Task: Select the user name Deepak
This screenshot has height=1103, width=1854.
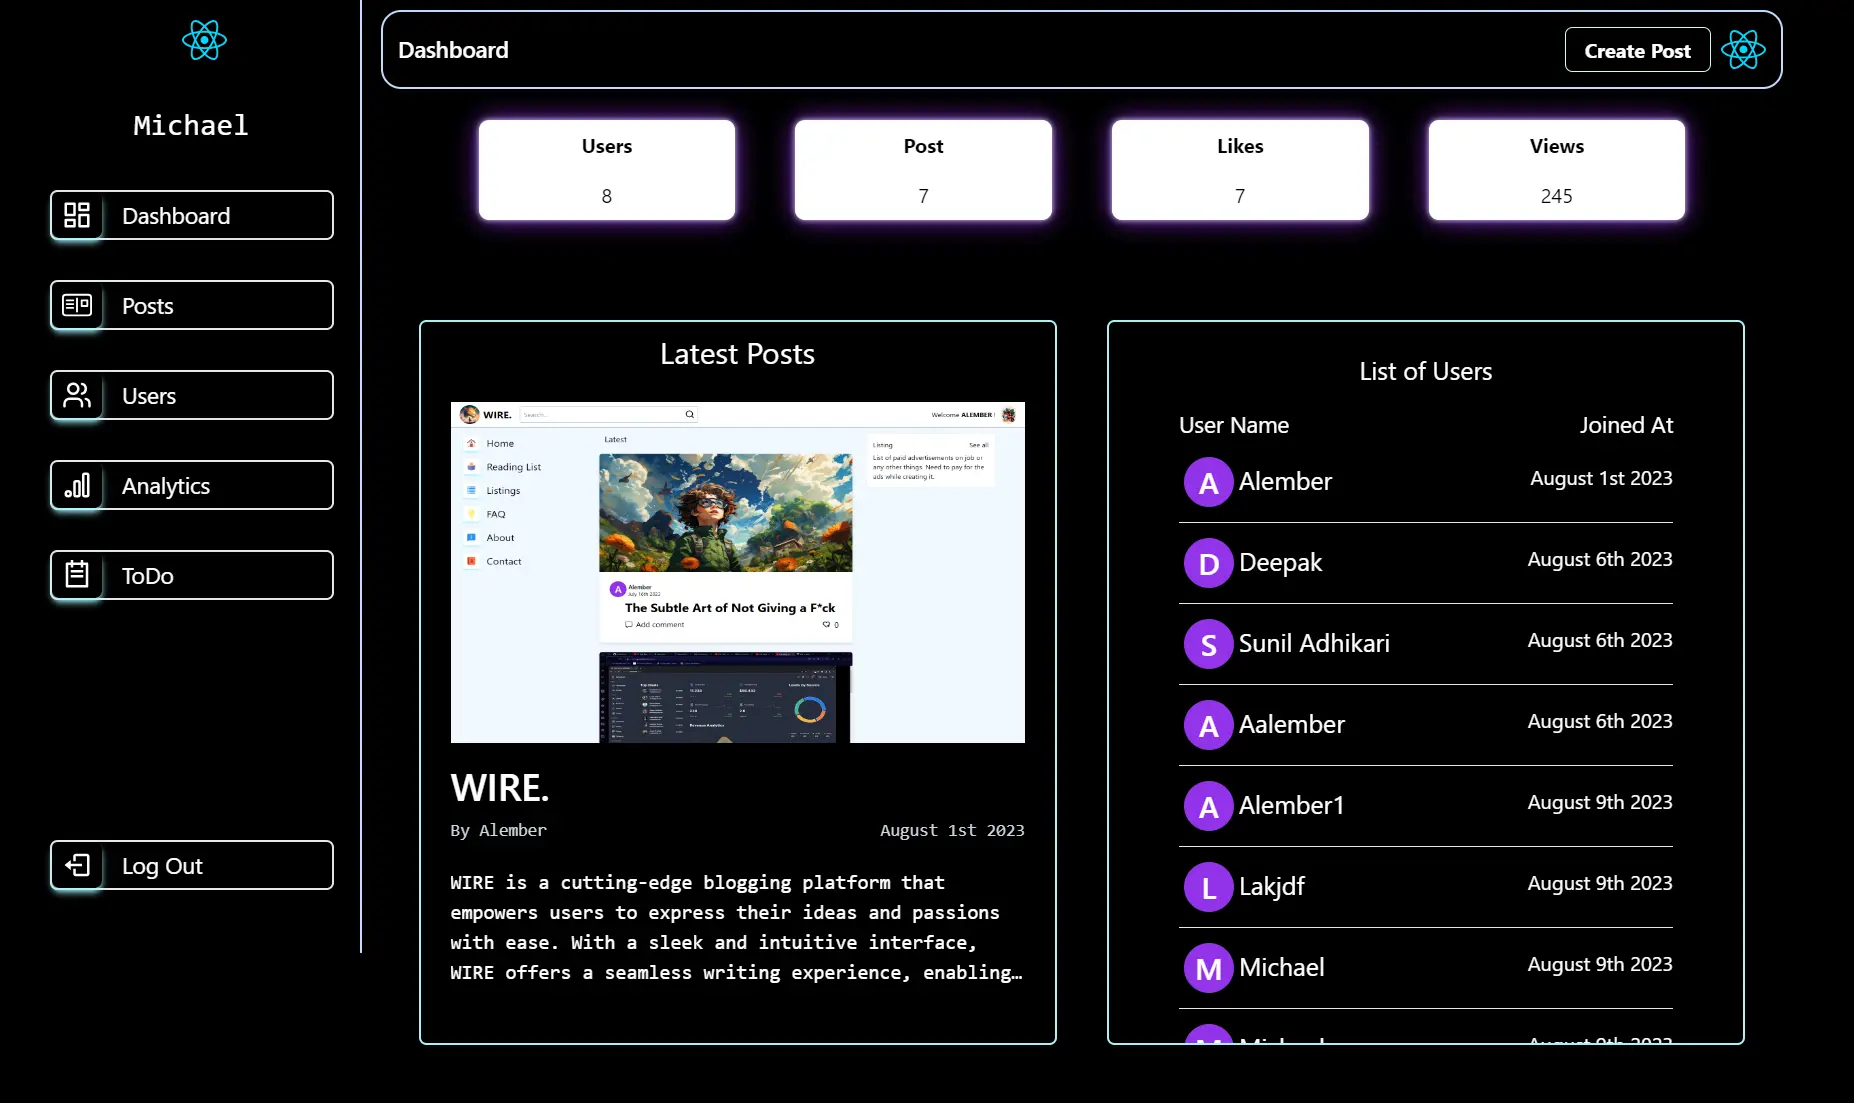Action: (x=1280, y=562)
